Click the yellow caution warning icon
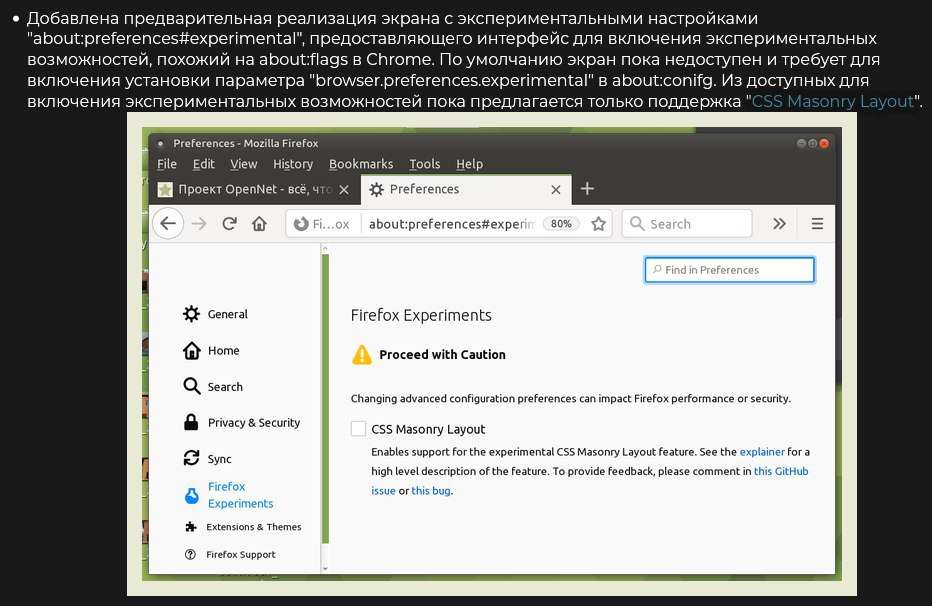The image size is (932, 606). point(361,355)
